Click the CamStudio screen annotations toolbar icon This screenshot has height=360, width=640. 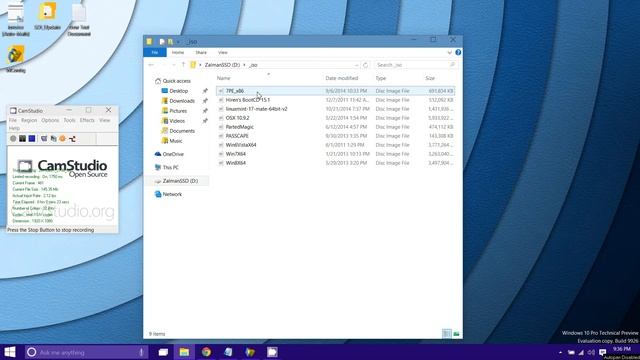pyautogui.click(x=44, y=139)
